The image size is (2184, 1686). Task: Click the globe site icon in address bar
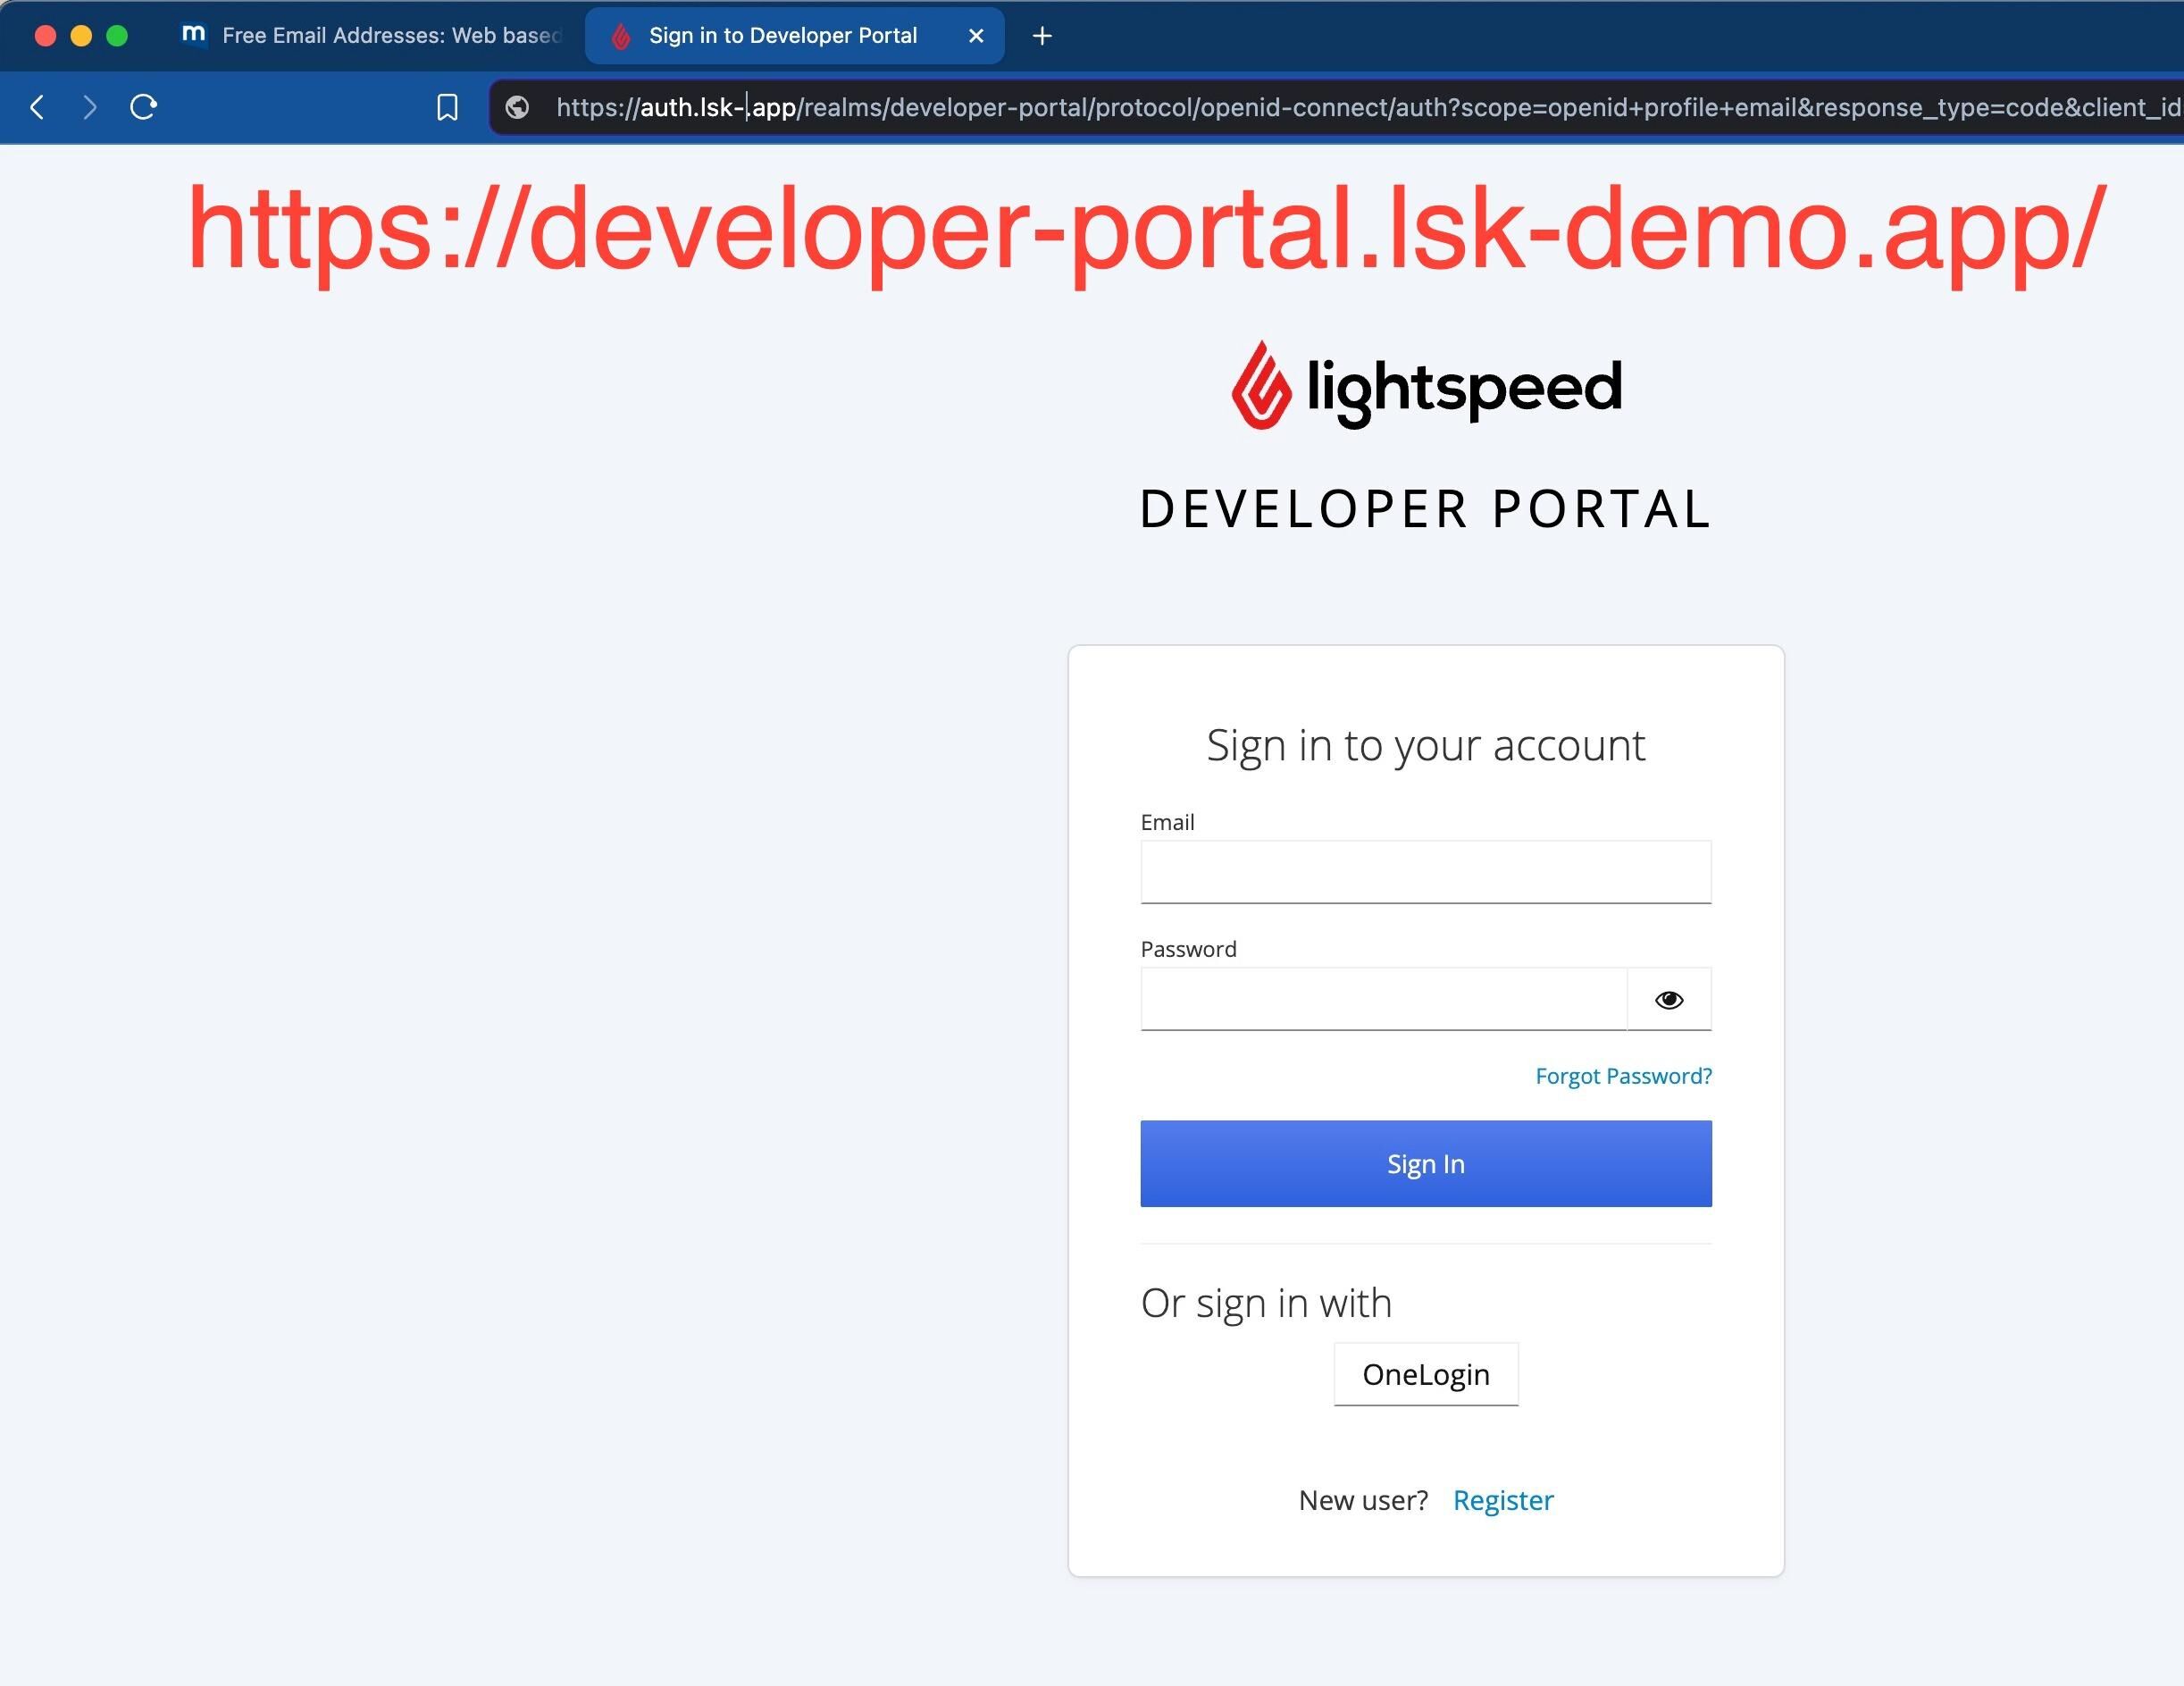coord(516,107)
